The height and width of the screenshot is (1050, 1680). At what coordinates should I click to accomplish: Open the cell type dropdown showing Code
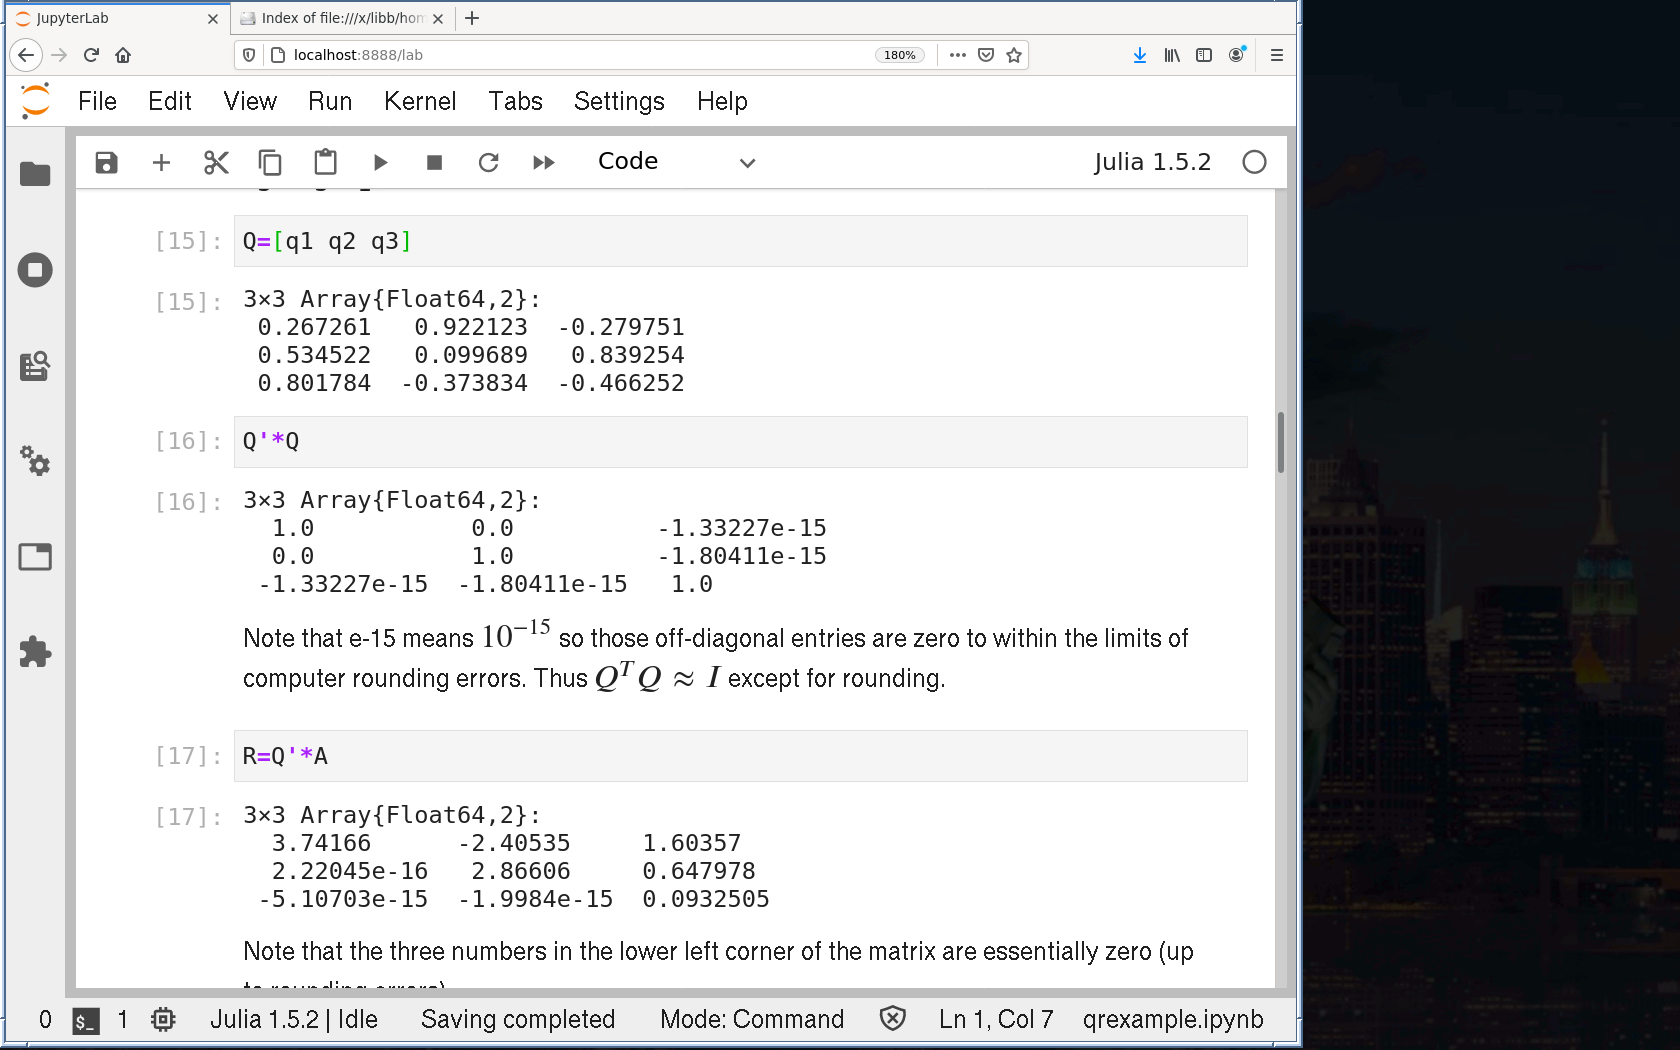tap(675, 162)
